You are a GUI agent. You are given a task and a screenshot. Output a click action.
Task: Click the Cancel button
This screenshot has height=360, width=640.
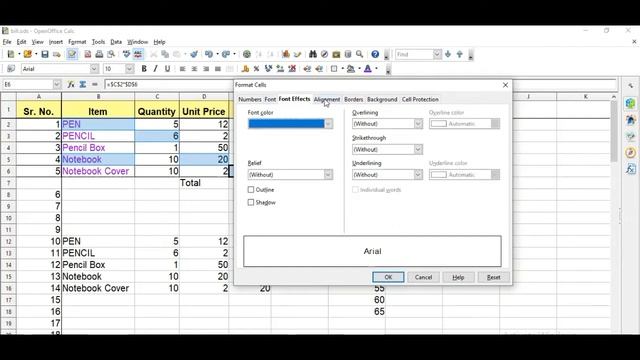pos(423,277)
